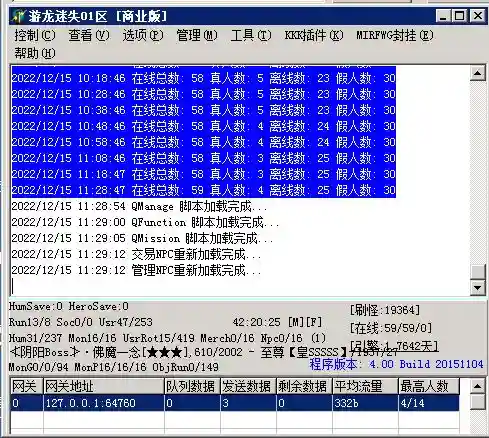Click the 最高人数 column header
The width and height of the screenshot is (489, 438).
pyautogui.click(x=429, y=386)
